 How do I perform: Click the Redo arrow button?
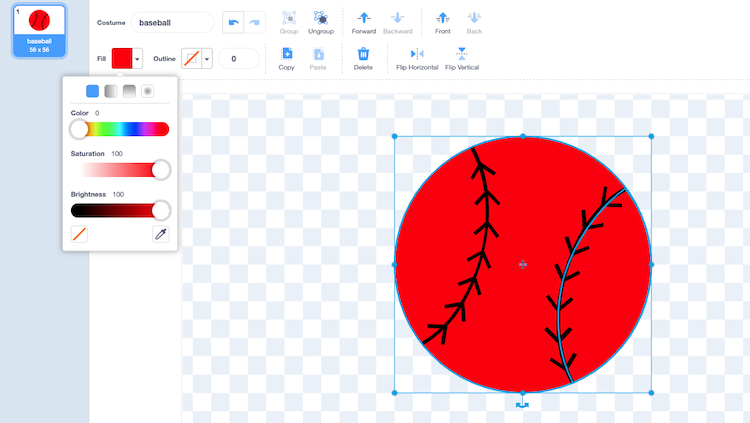point(255,22)
